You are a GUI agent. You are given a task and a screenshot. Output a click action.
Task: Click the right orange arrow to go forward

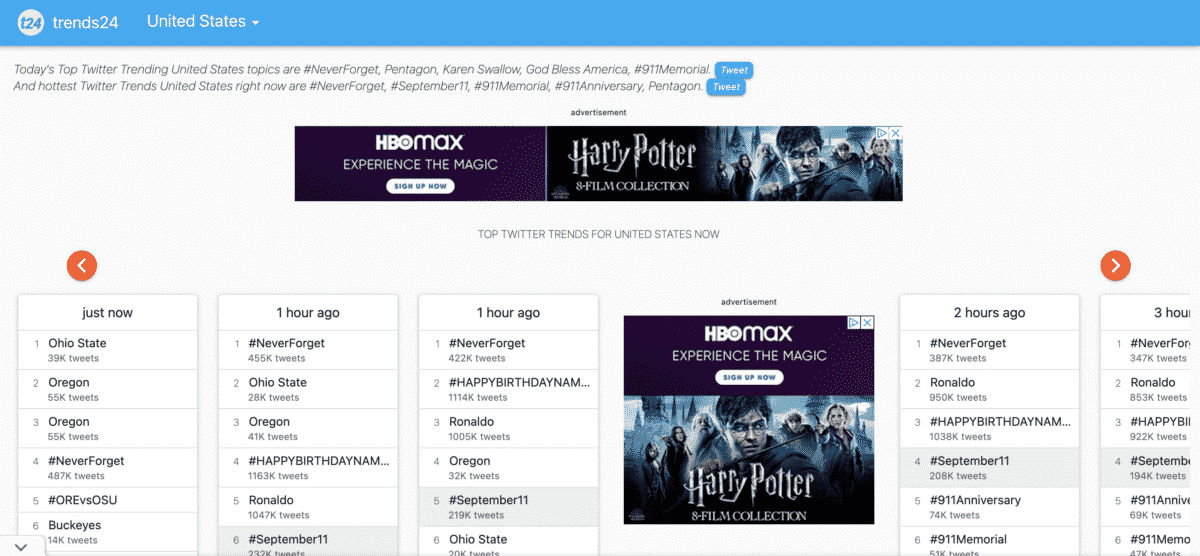(1115, 265)
